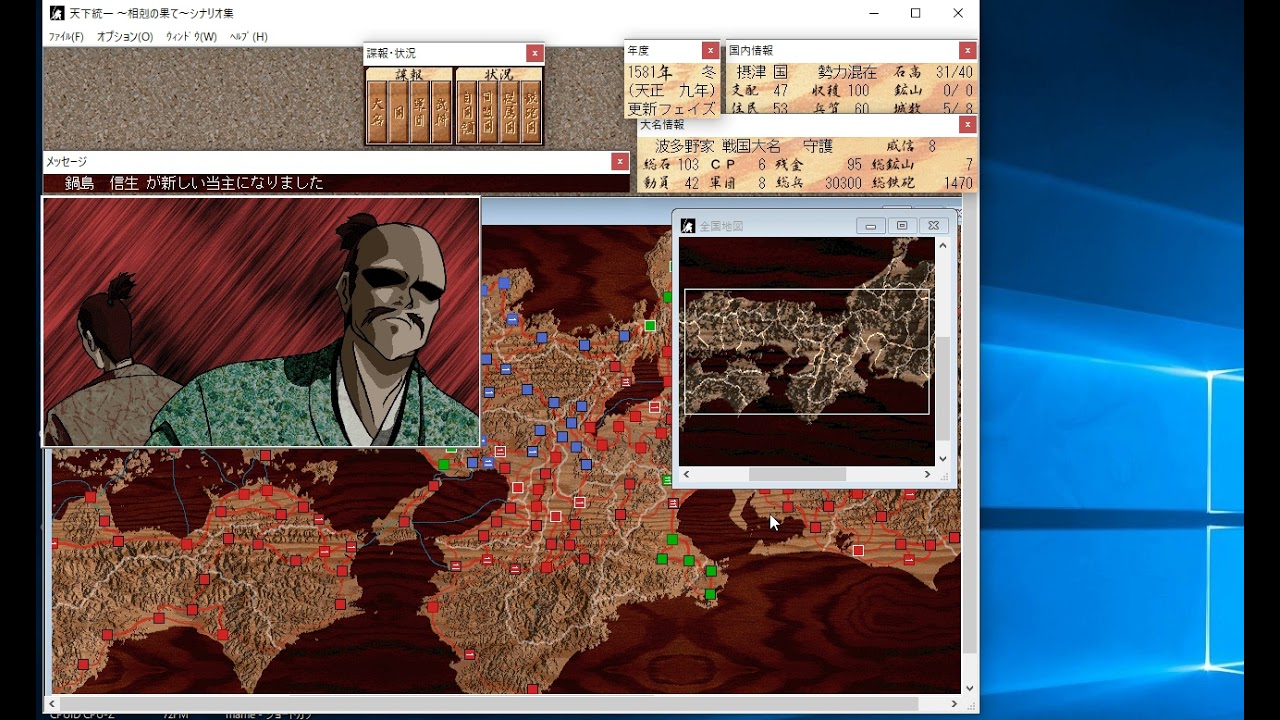Screen dimensions: 1280x720
Task: Click the down arrow of 全国地図 scrollbar
Action: click(942, 459)
